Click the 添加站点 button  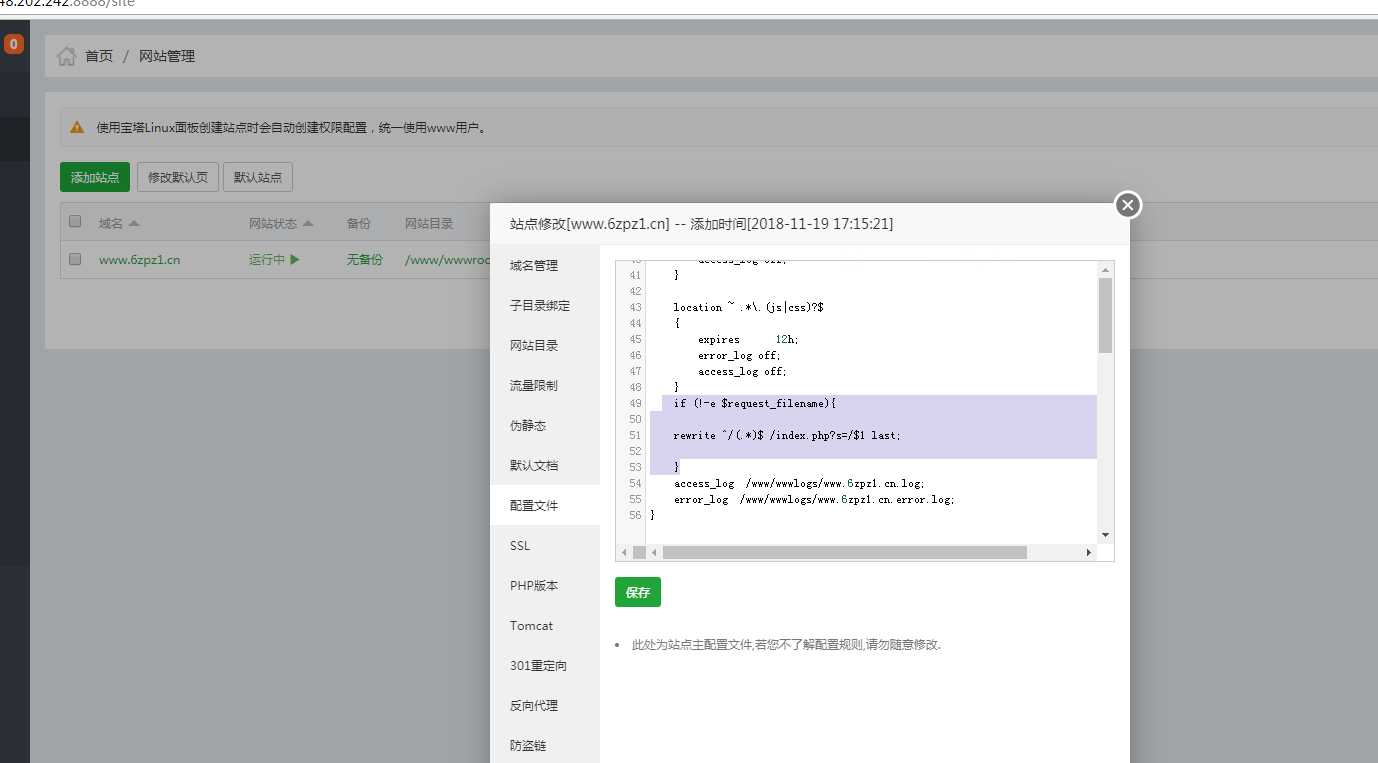(x=95, y=177)
